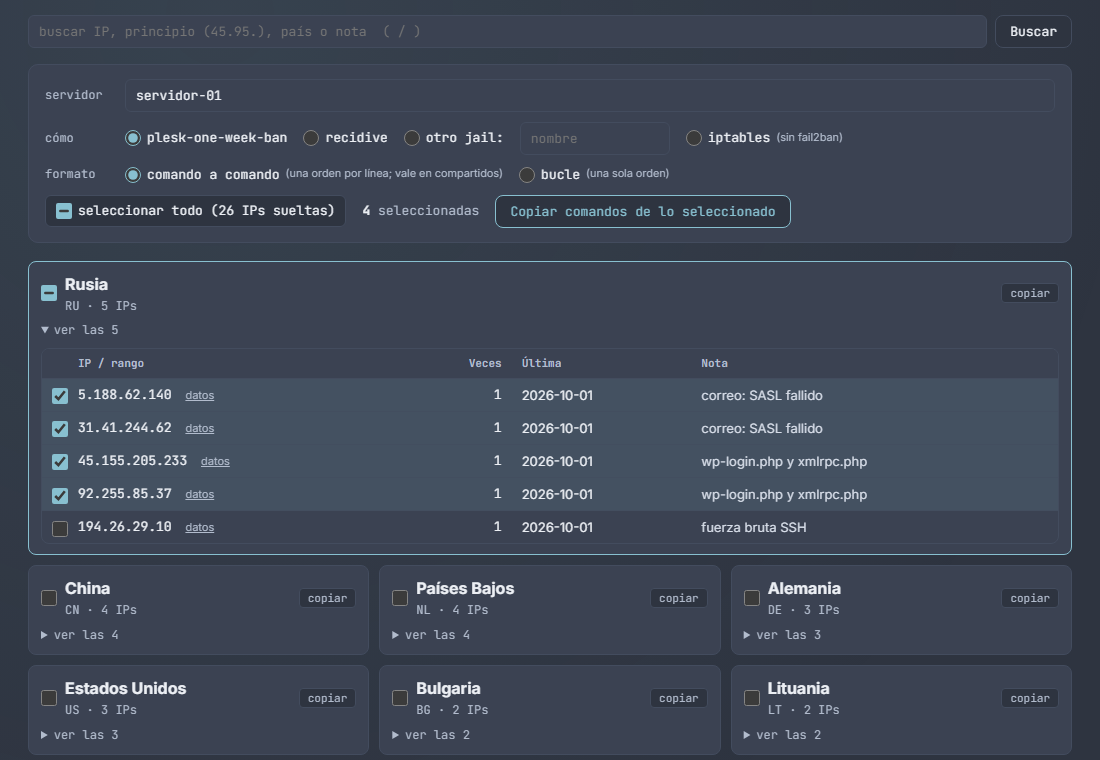Image resolution: width=1100 pixels, height=760 pixels.
Task: Copy the Rusia group commands
Action: coord(1030,293)
